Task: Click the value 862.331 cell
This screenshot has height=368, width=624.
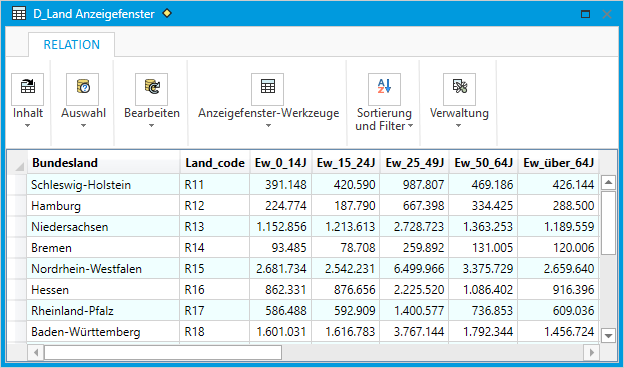Action: point(281,290)
